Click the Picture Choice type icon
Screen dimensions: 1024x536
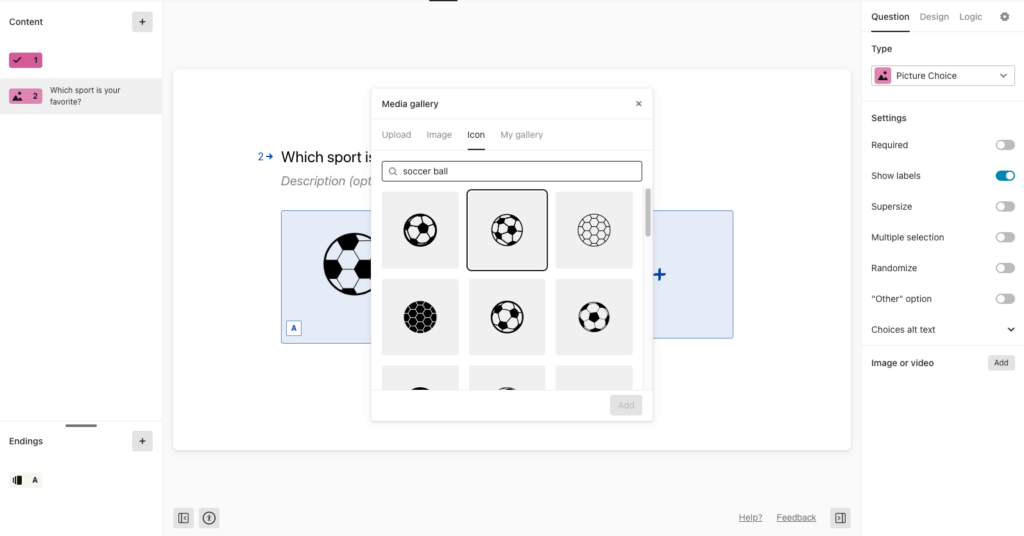pyautogui.click(x=883, y=76)
